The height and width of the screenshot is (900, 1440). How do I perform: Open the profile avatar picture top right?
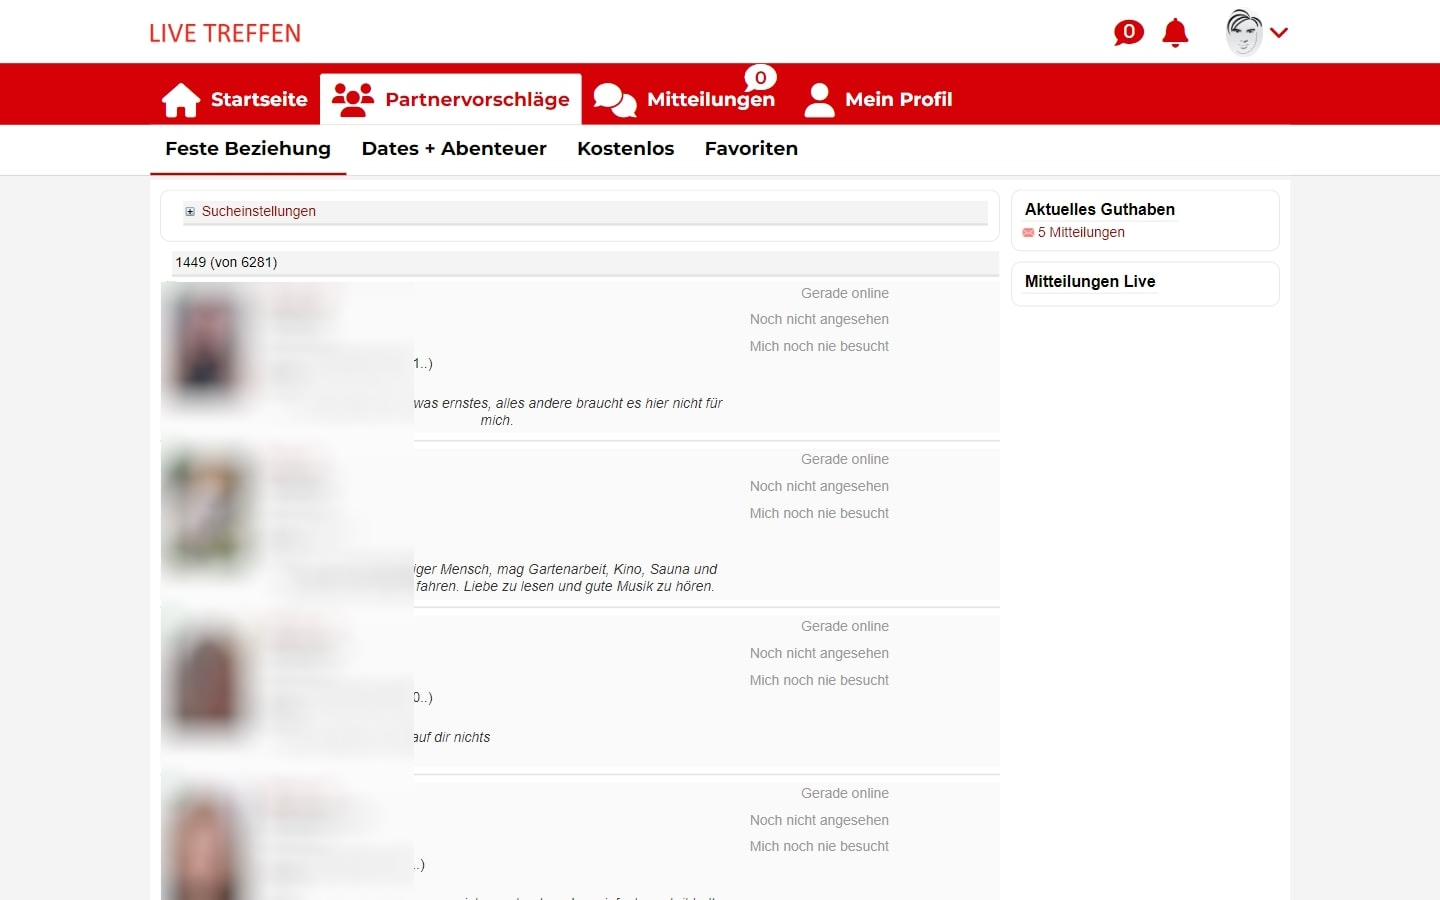click(x=1241, y=31)
